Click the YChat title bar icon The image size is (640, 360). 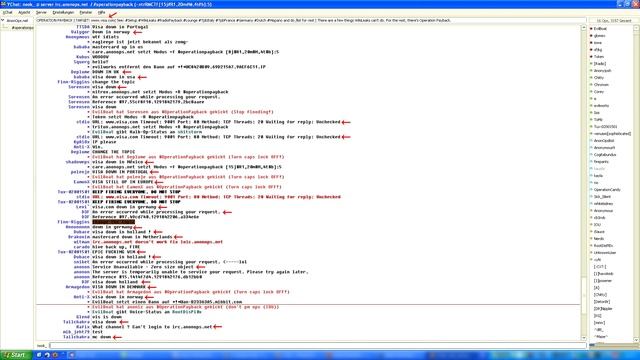pyautogui.click(x=3, y=4)
